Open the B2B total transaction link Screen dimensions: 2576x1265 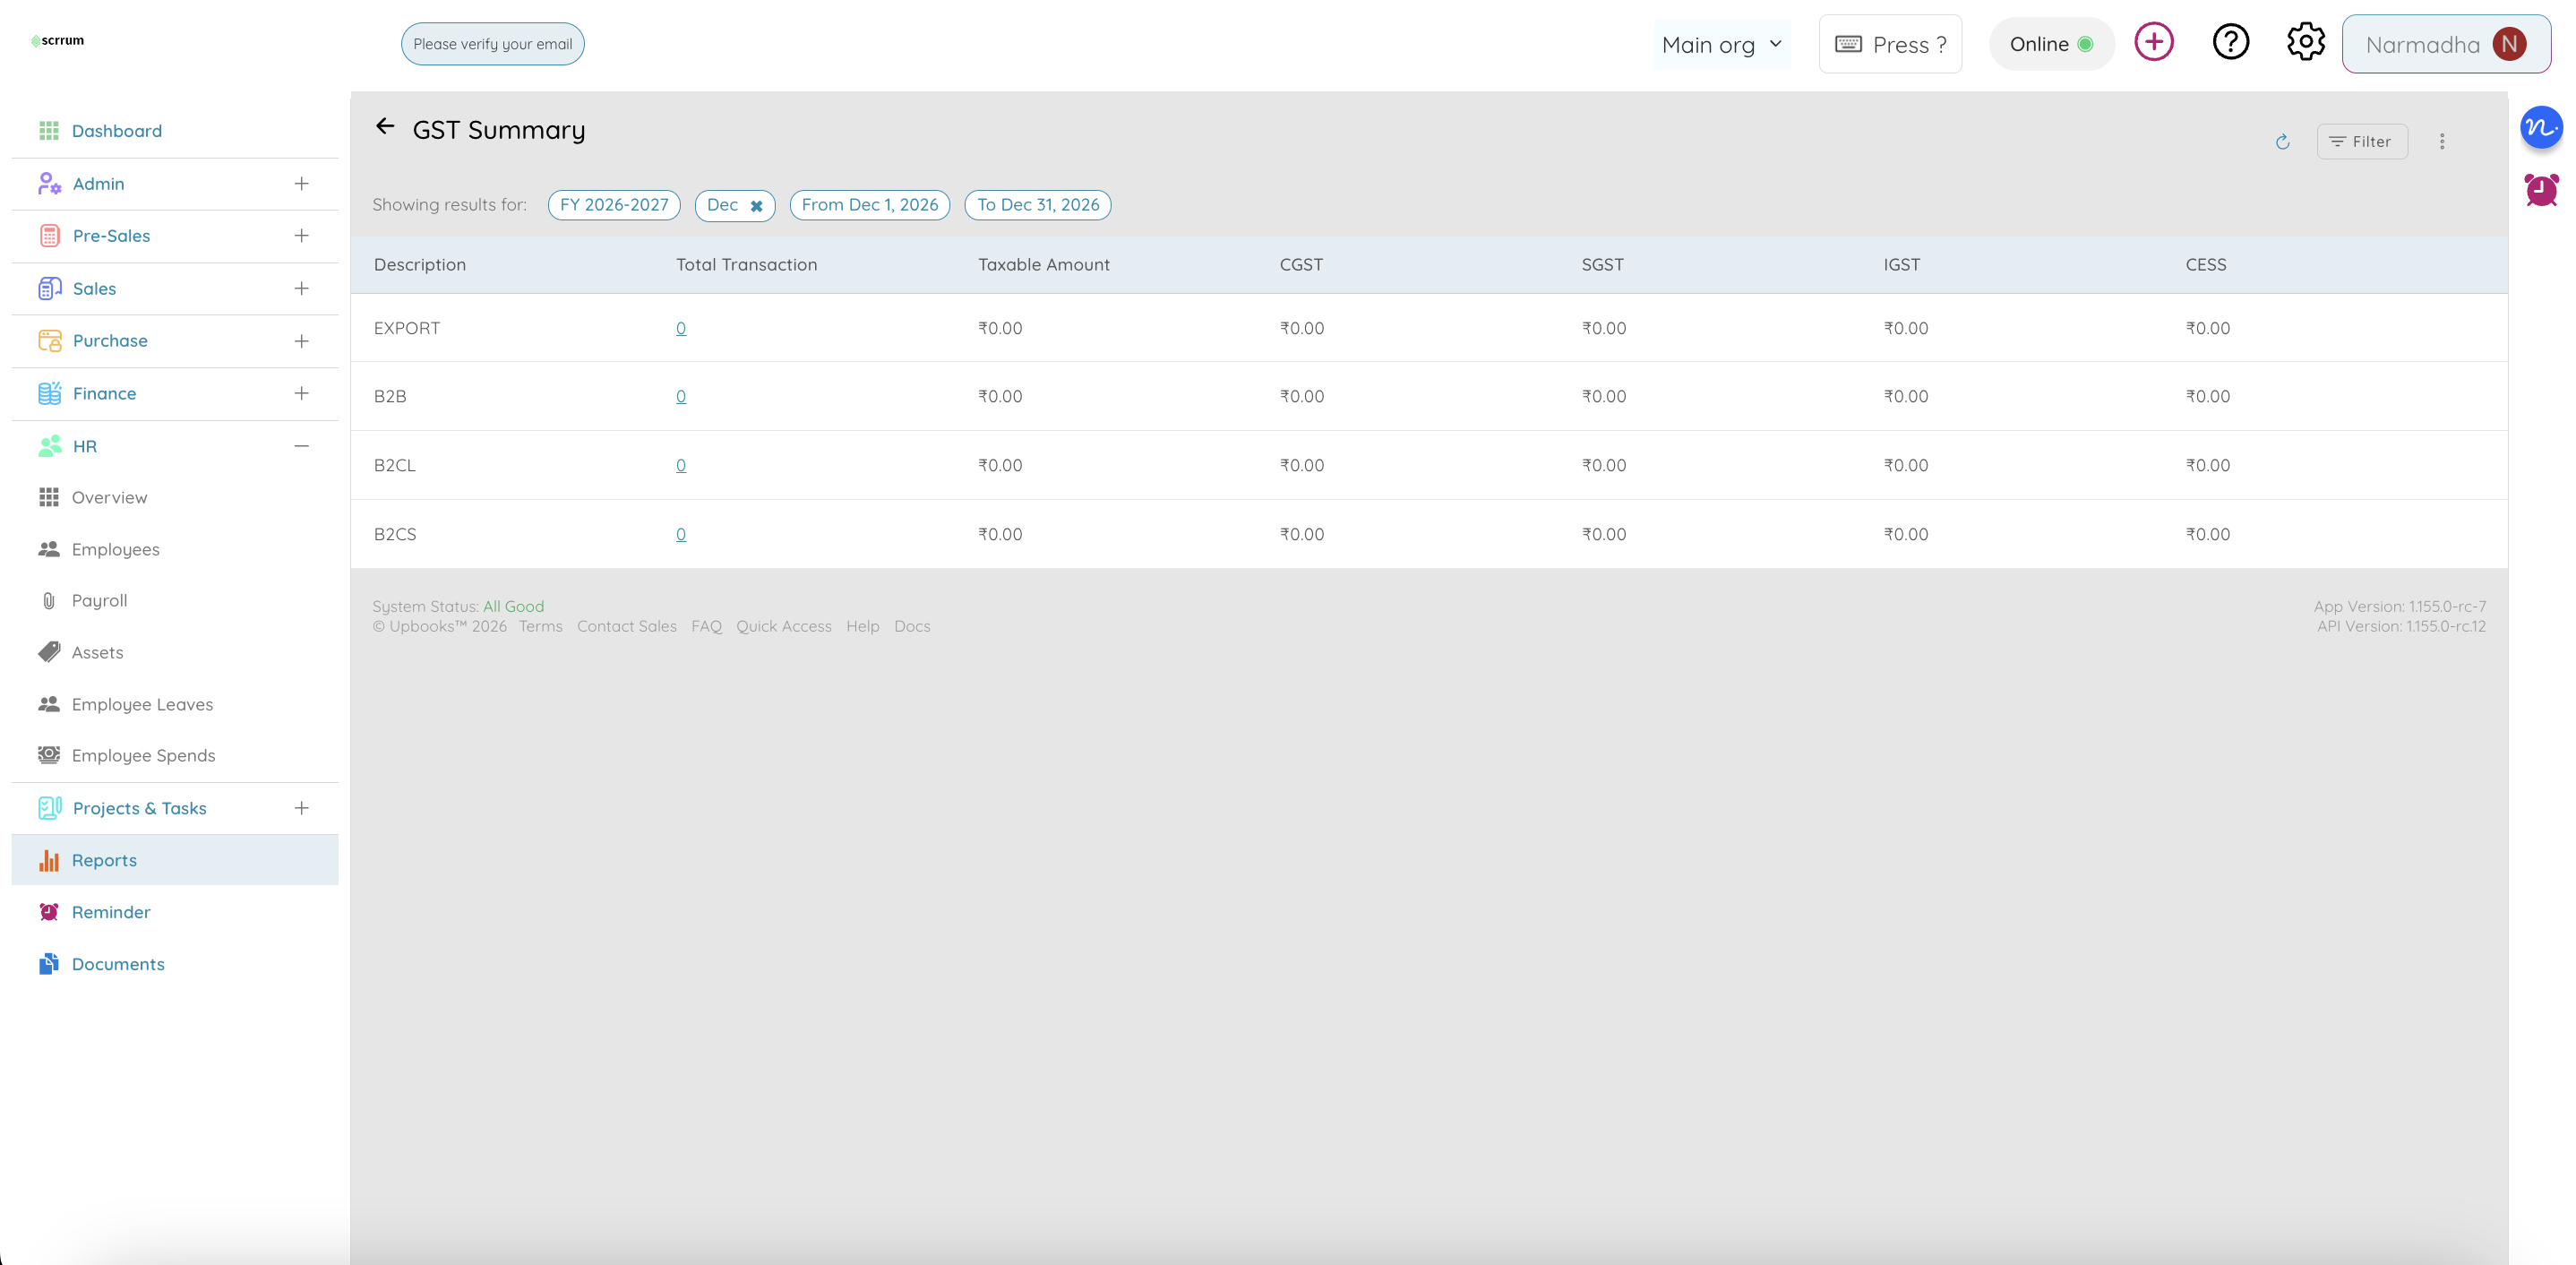[681, 397]
